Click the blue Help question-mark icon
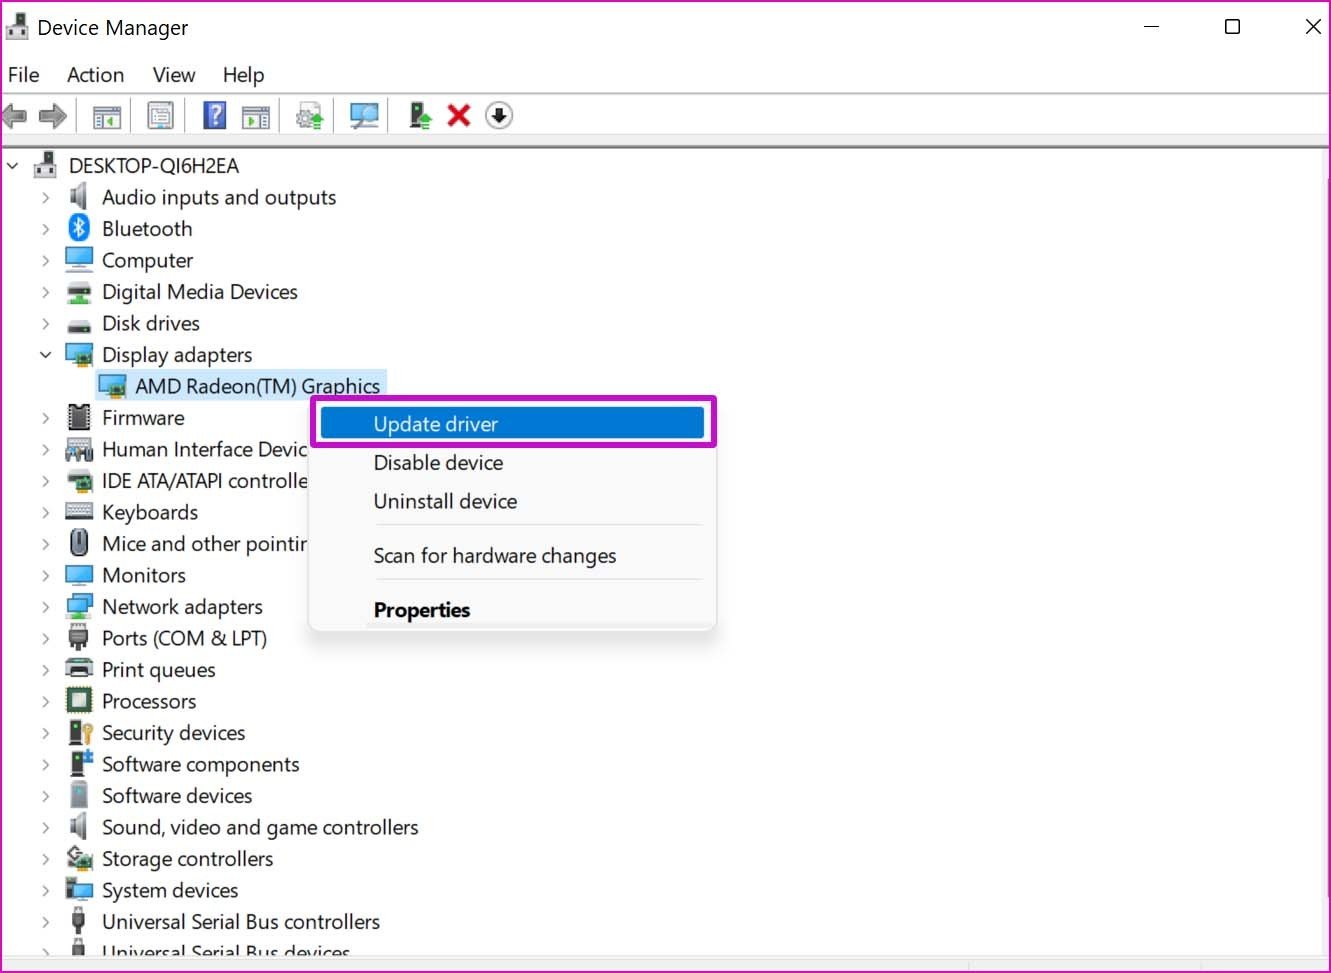The width and height of the screenshot is (1331, 973). (x=214, y=116)
